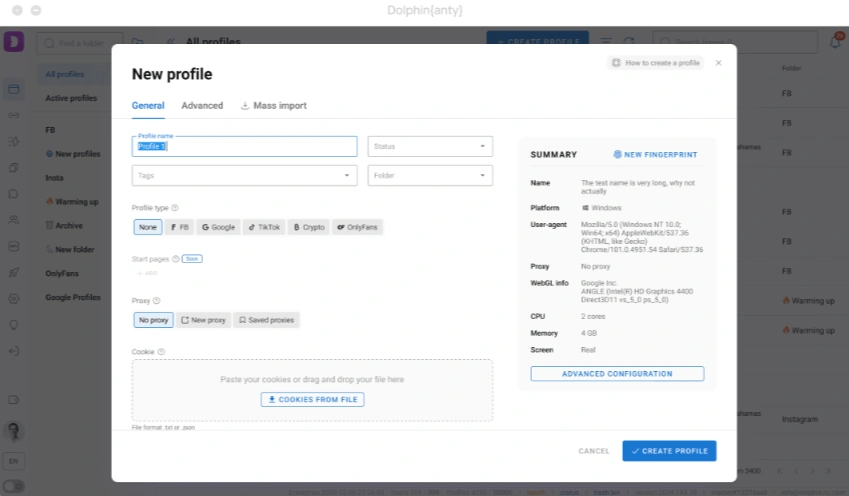Select the None profile type
The image size is (849, 496).
click(148, 227)
